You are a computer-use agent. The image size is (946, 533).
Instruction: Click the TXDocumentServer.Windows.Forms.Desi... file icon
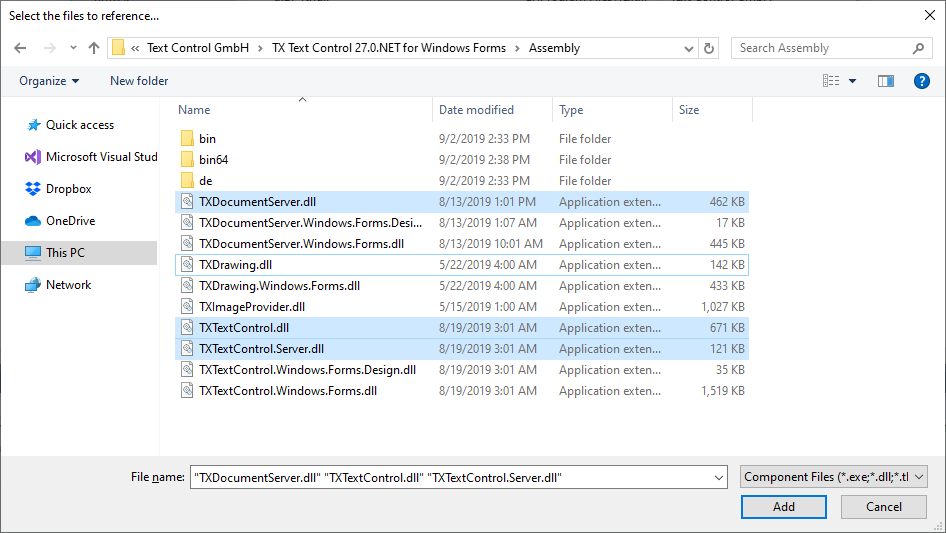tap(187, 223)
